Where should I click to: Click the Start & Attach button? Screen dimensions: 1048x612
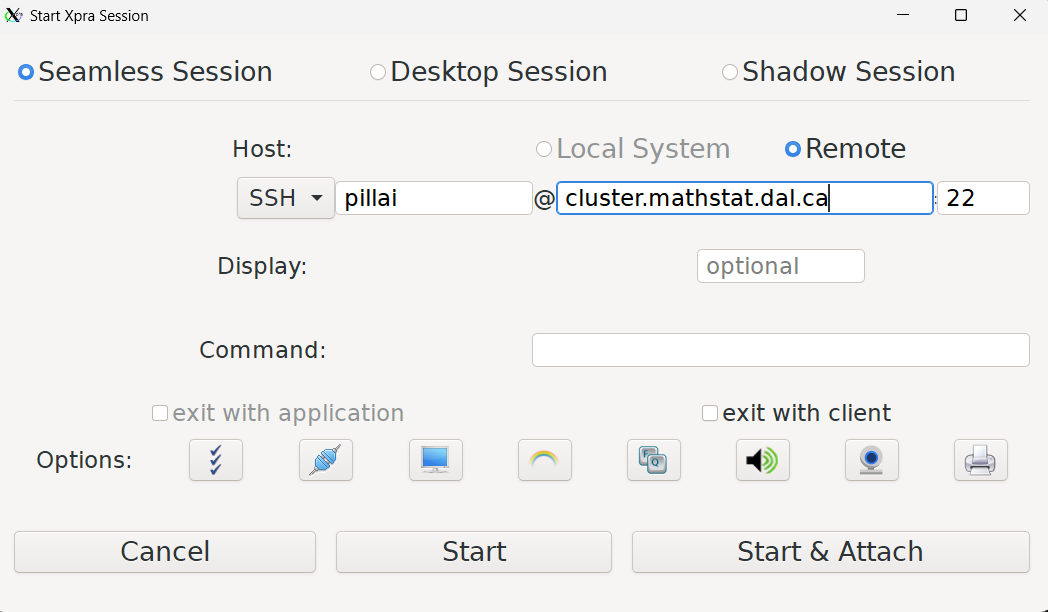coord(830,552)
